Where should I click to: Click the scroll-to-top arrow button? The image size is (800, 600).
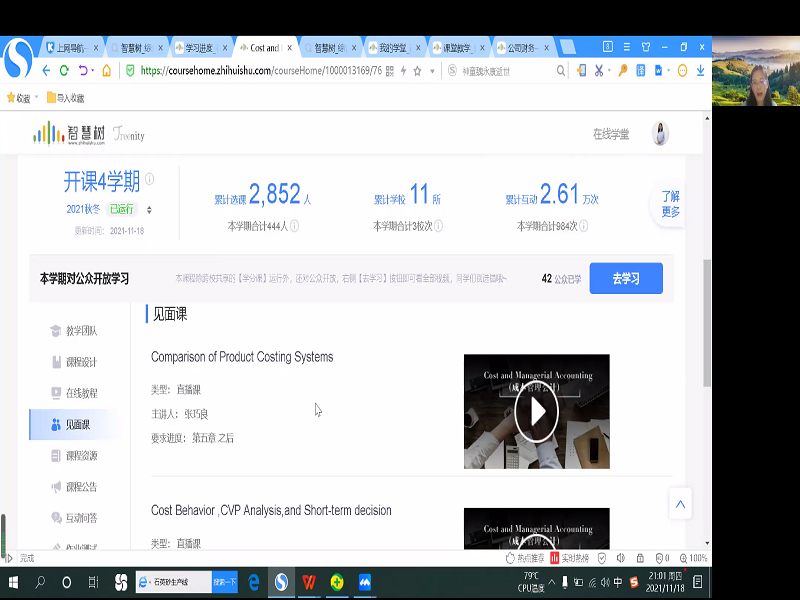(680, 503)
